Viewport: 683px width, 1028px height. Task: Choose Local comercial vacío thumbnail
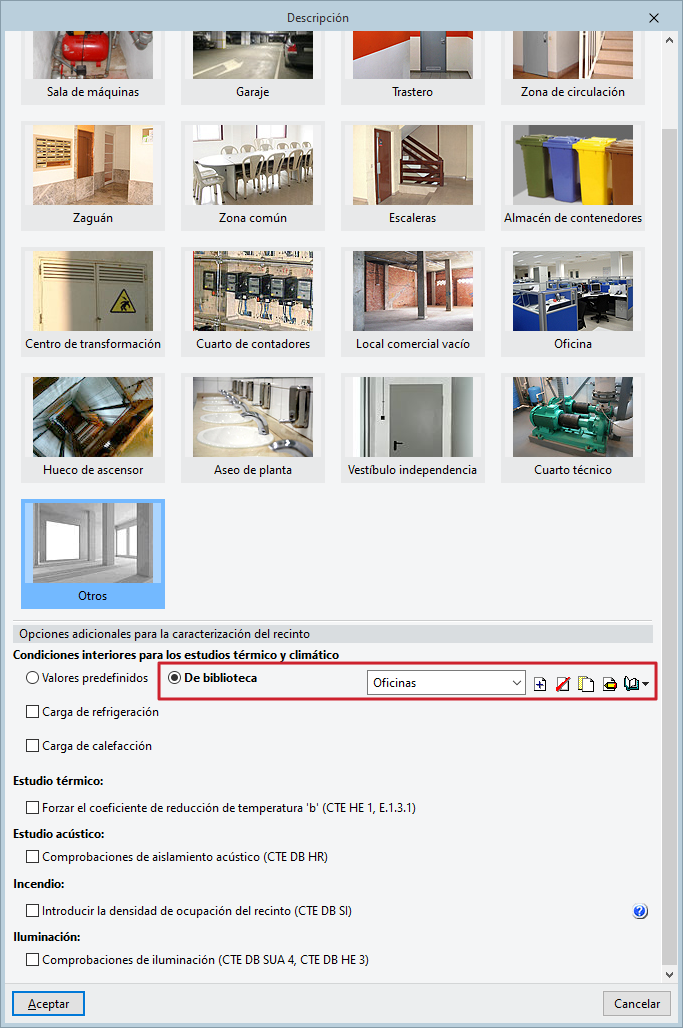click(413, 302)
